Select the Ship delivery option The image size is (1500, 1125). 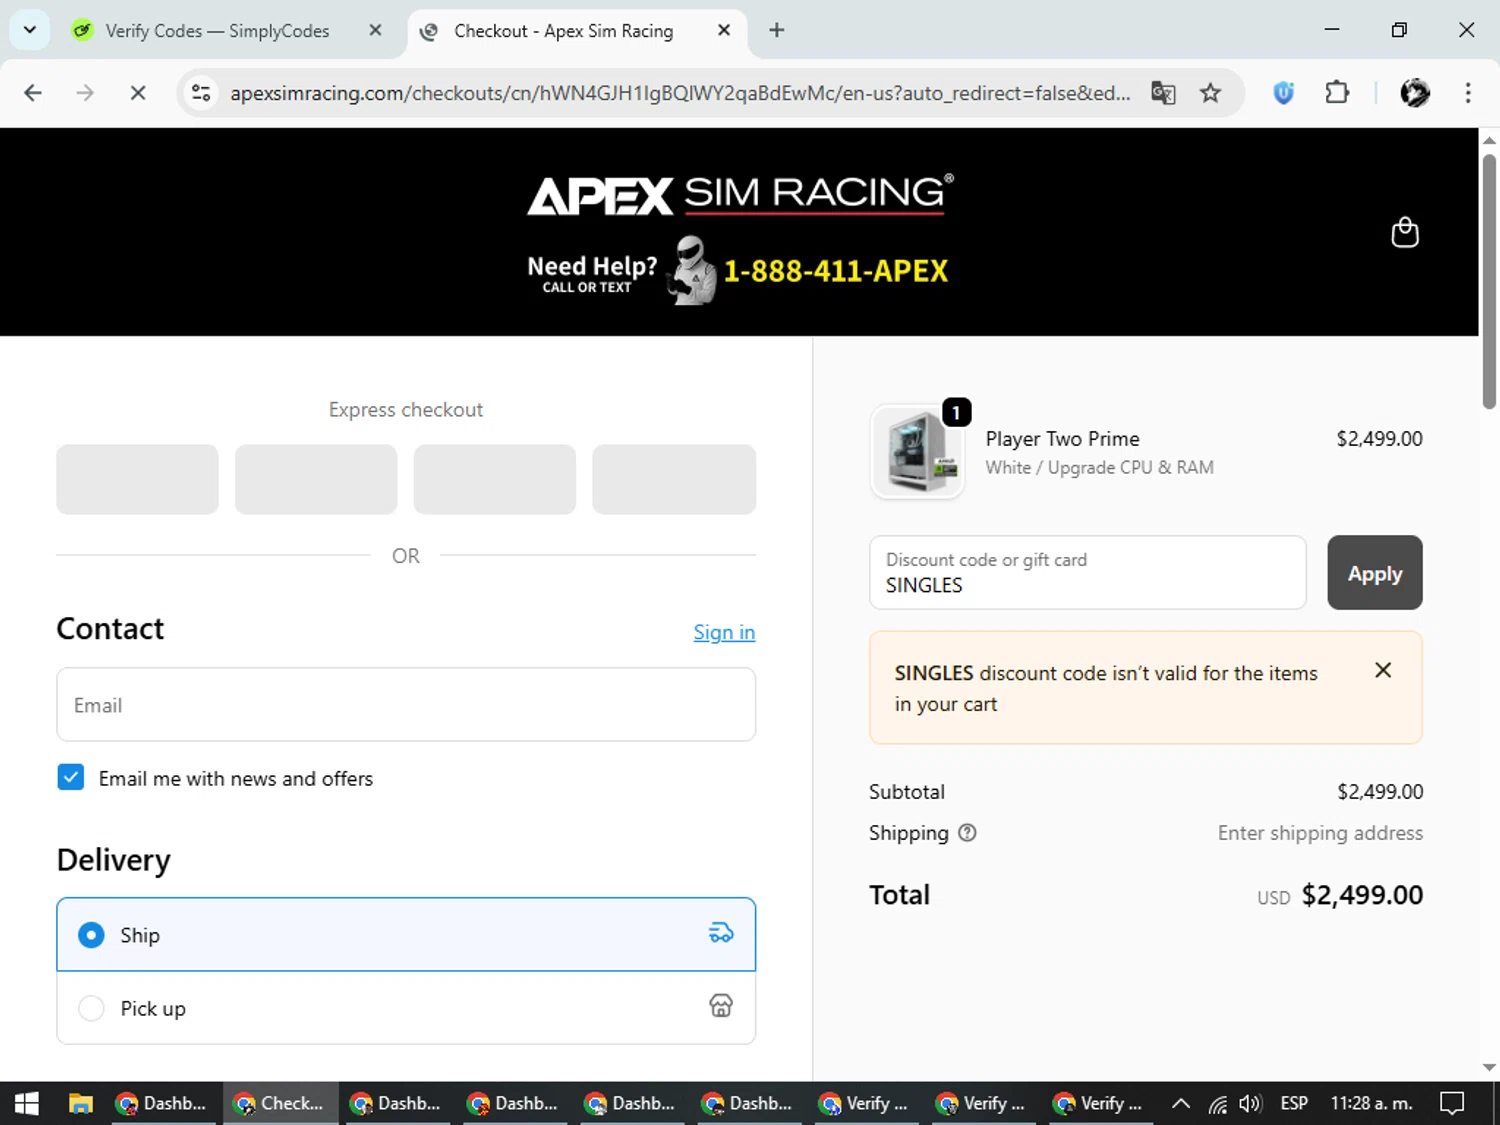pos(406,934)
